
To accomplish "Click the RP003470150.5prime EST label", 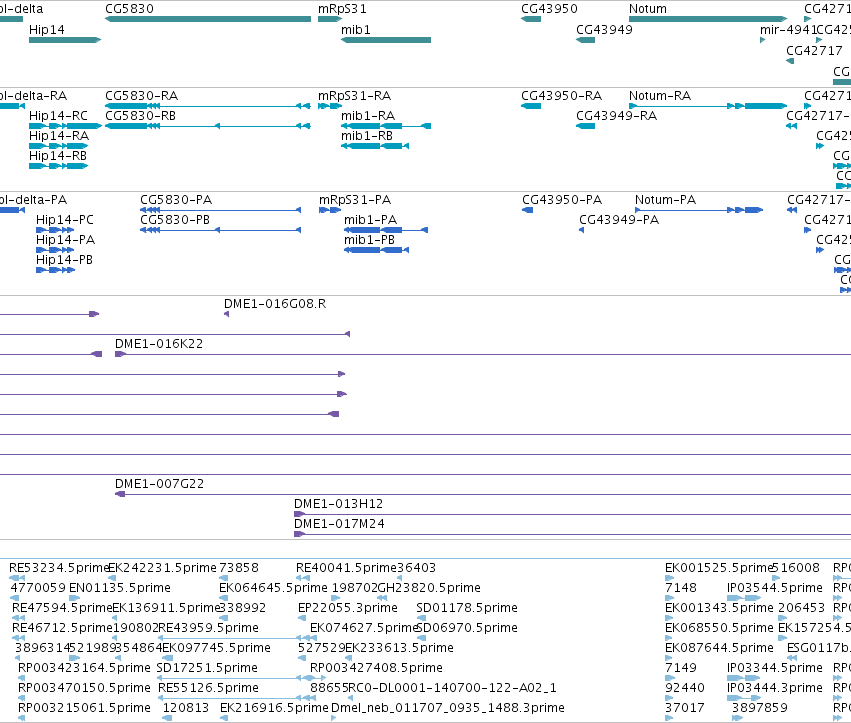I will 84,688.
